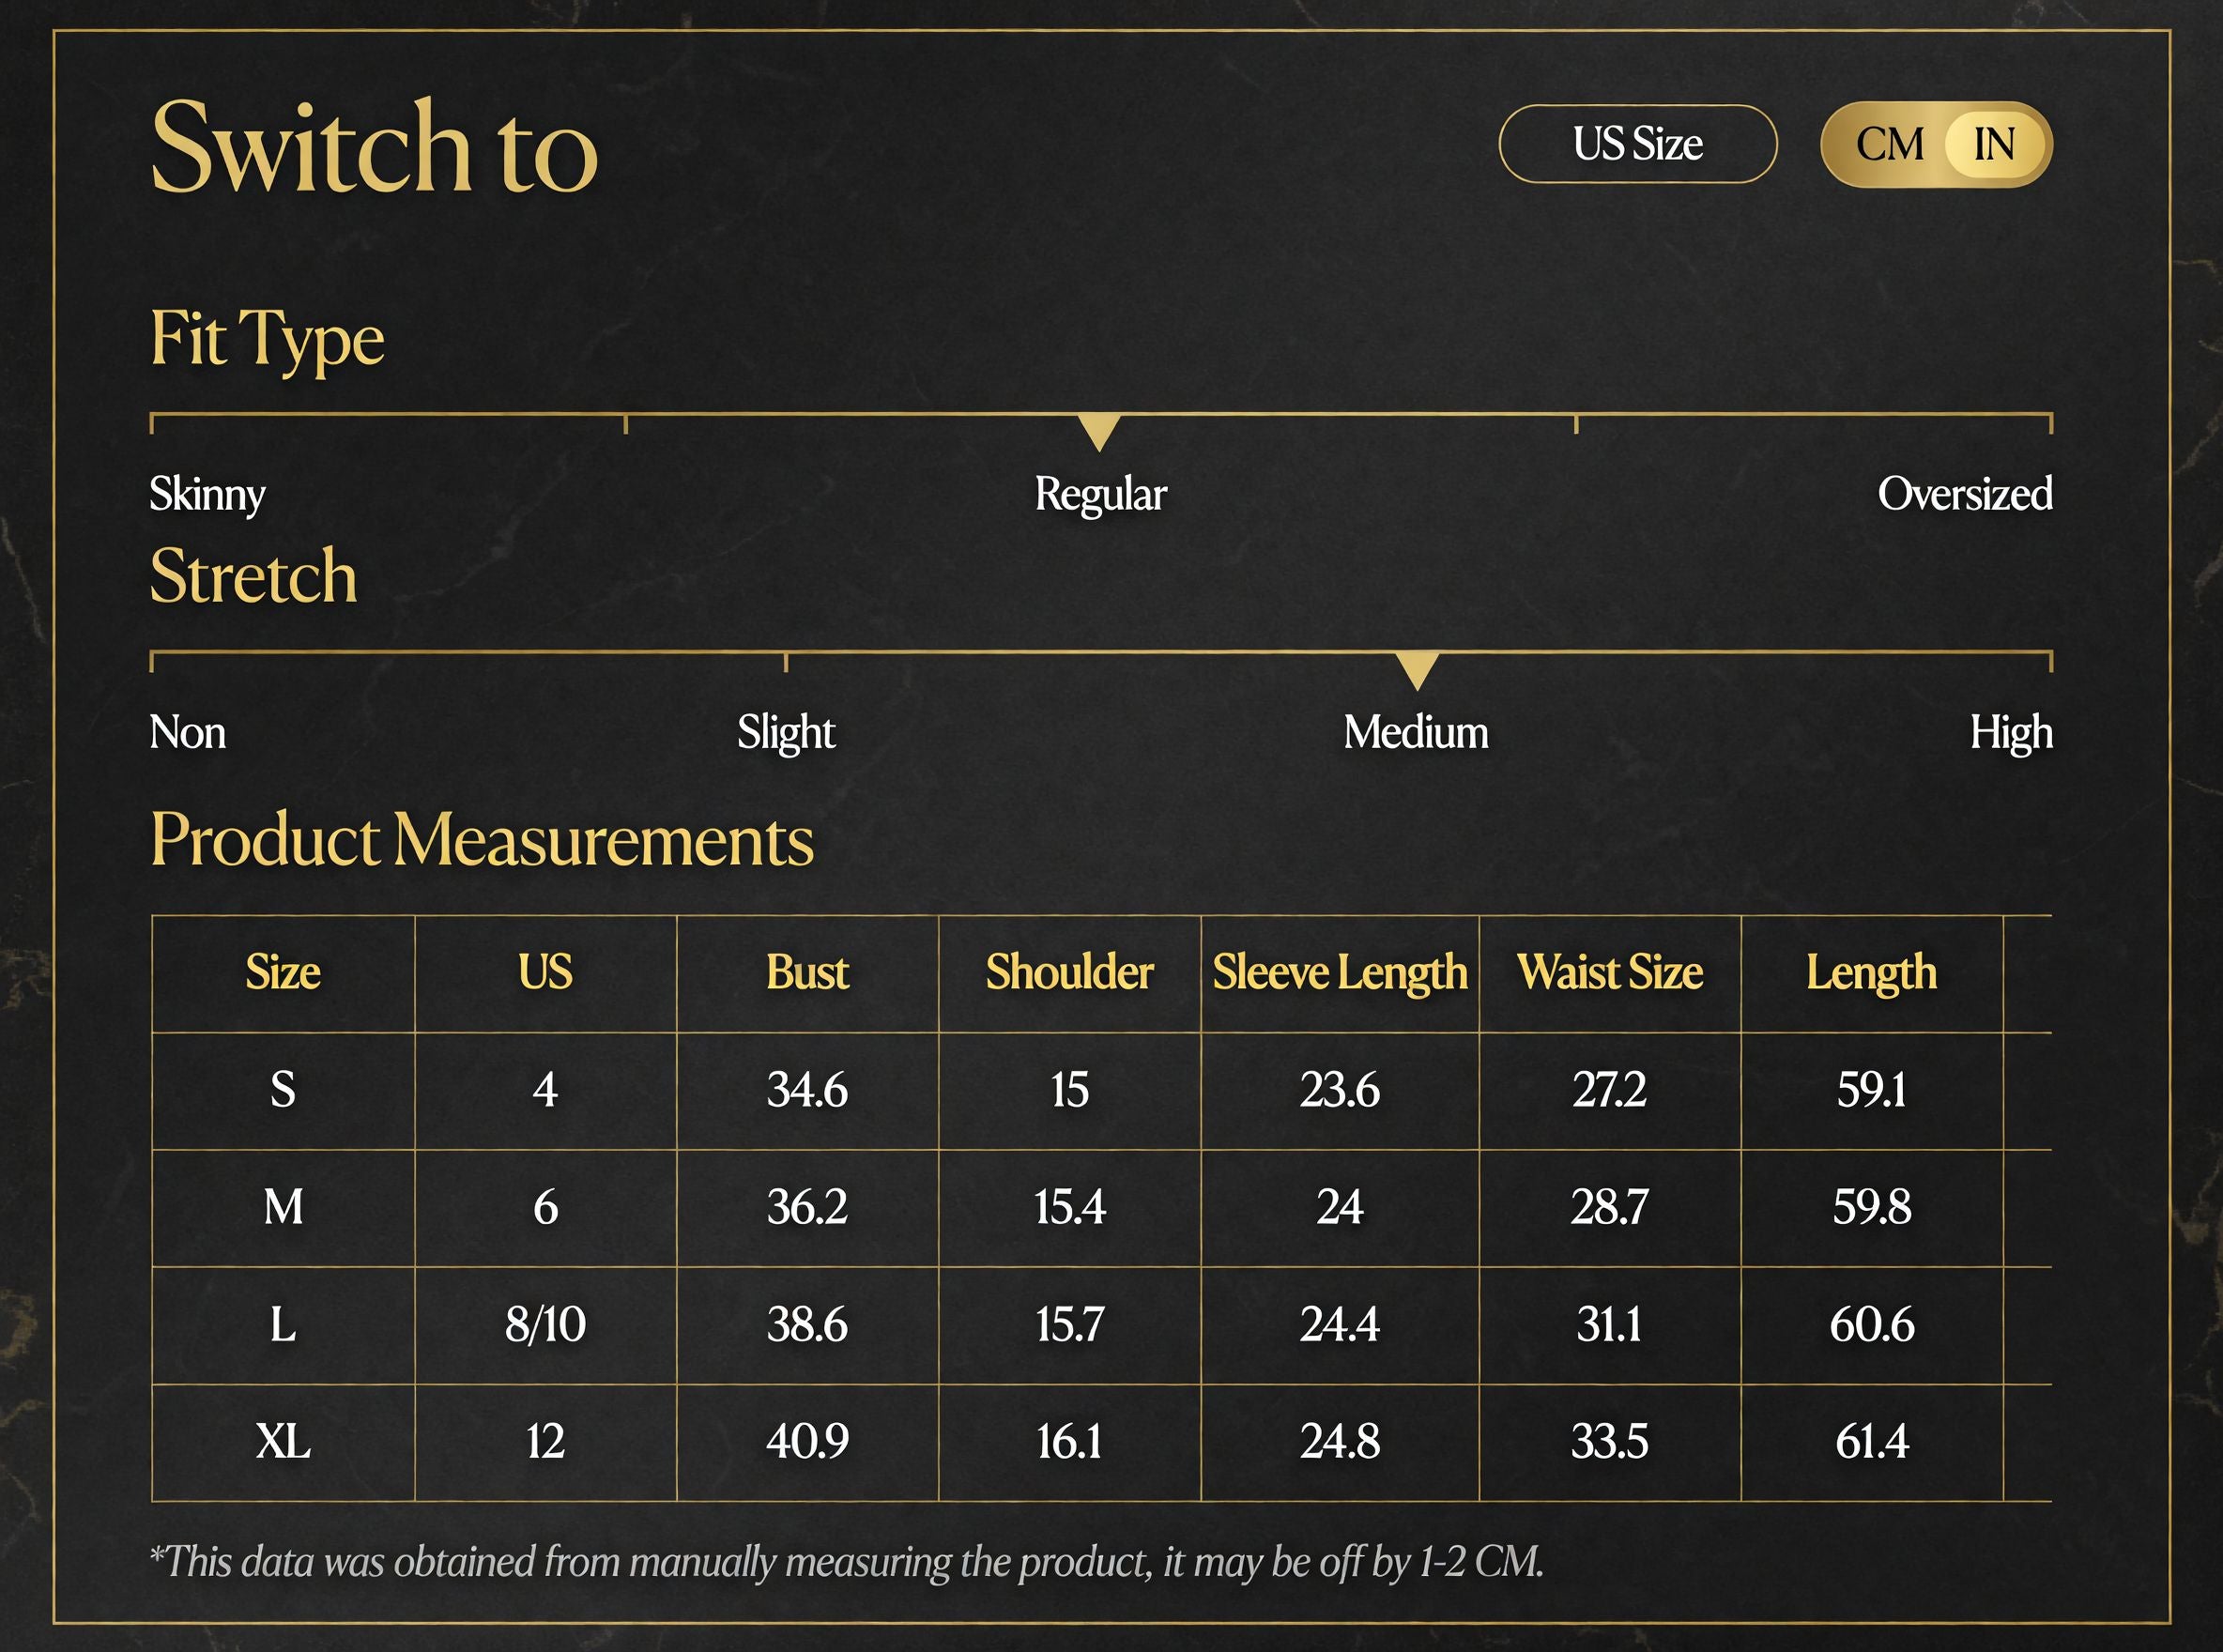Click the Medium stretch label
This screenshot has width=2223, height=1652.
(1416, 732)
